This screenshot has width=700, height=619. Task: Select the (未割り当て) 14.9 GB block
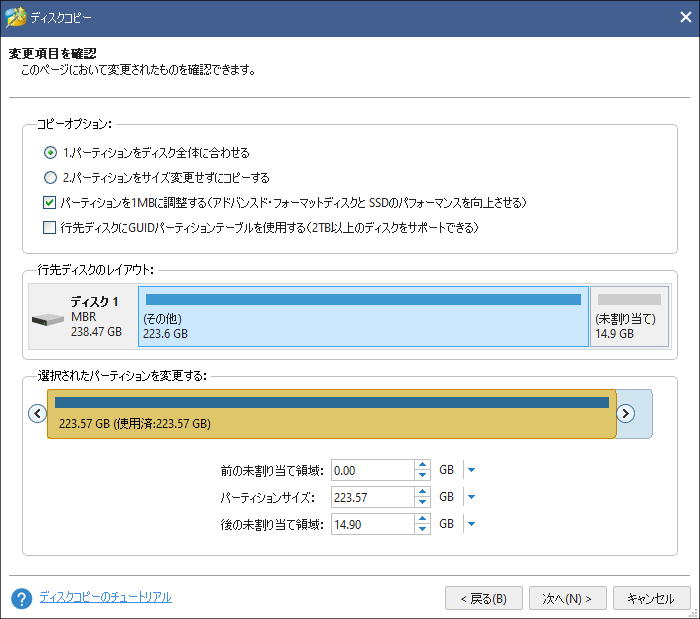point(629,316)
